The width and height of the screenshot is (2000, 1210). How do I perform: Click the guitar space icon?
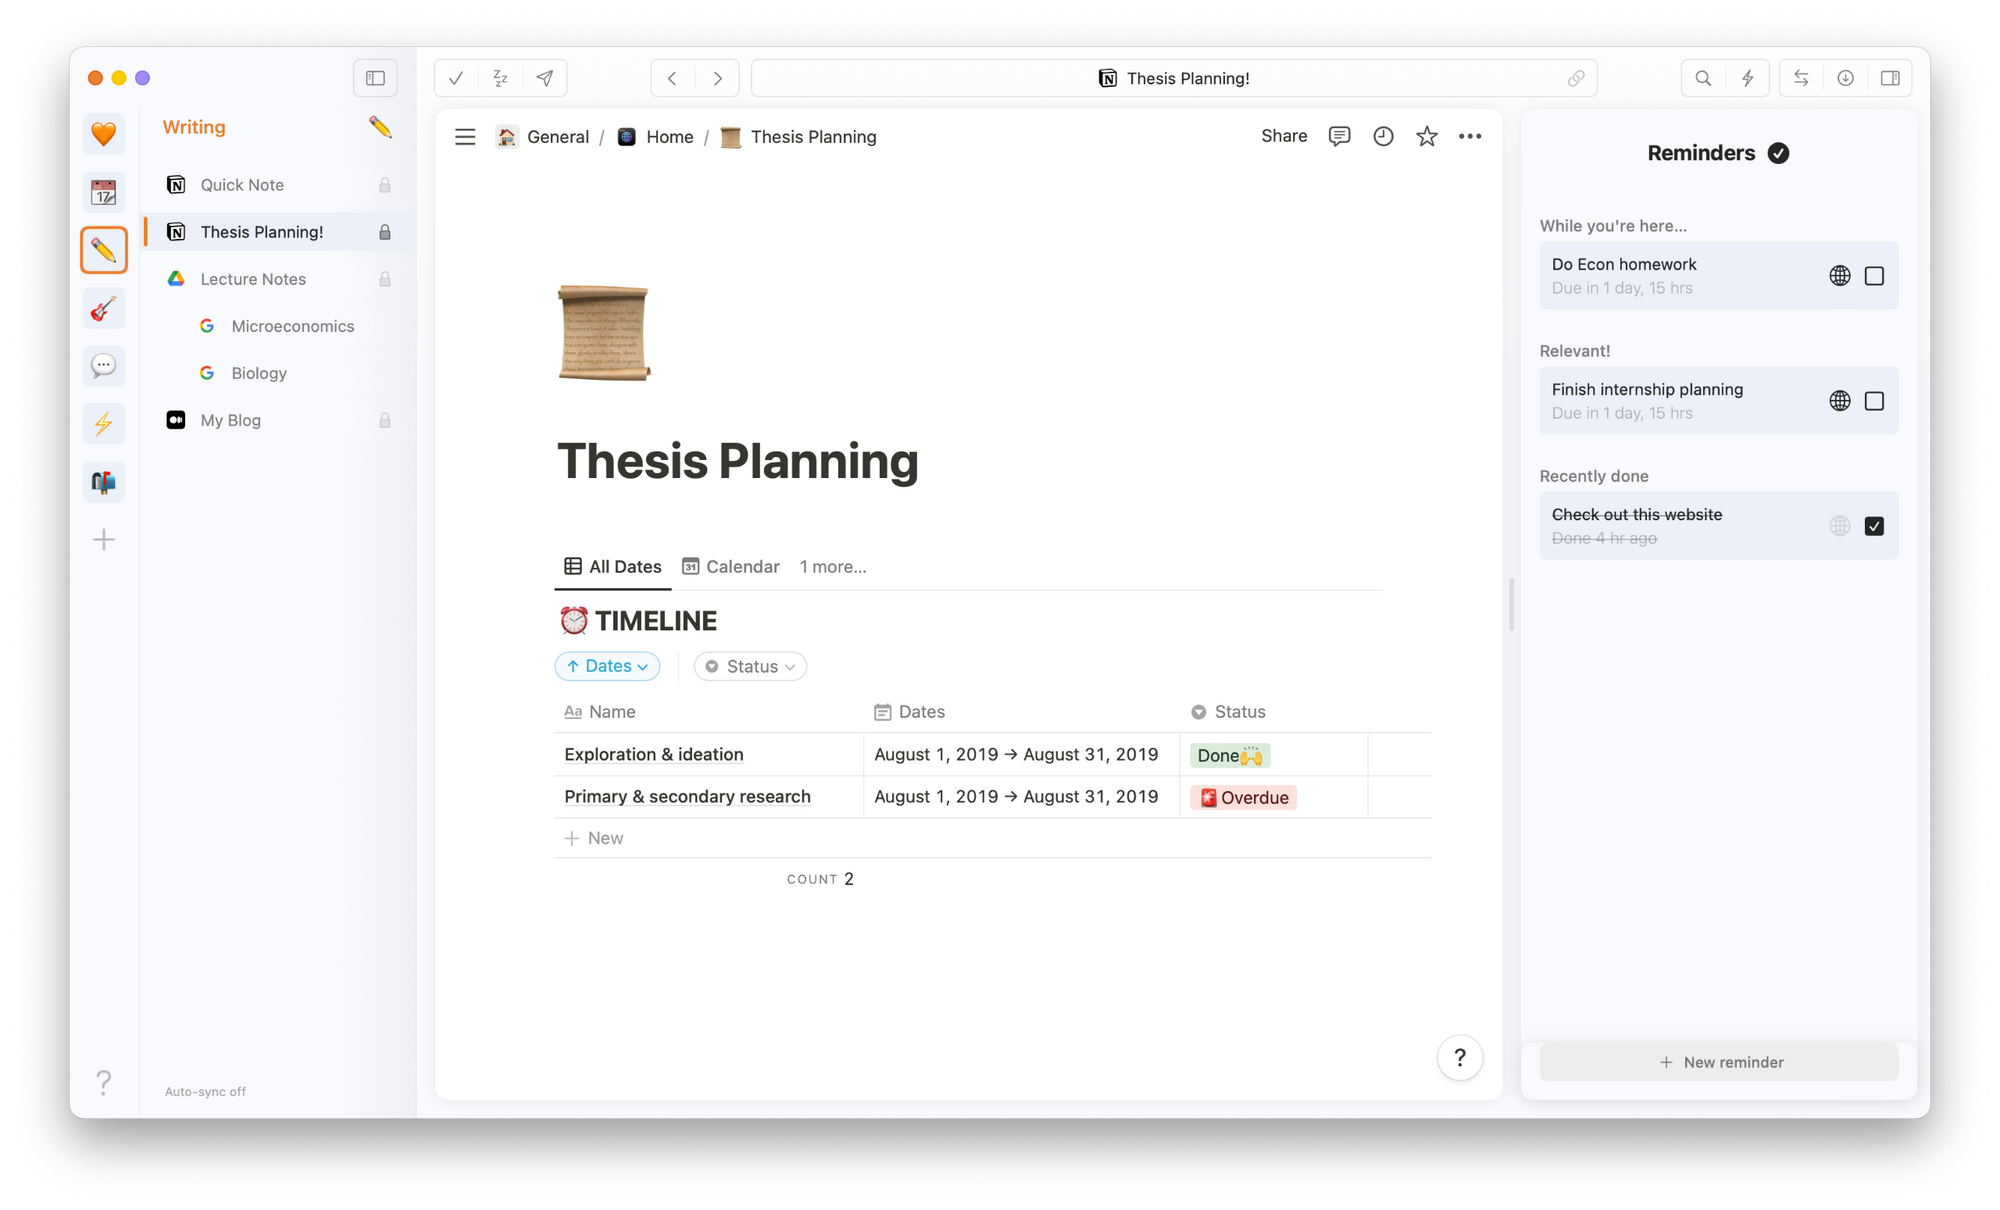pyautogui.click(x=104, y=309)
